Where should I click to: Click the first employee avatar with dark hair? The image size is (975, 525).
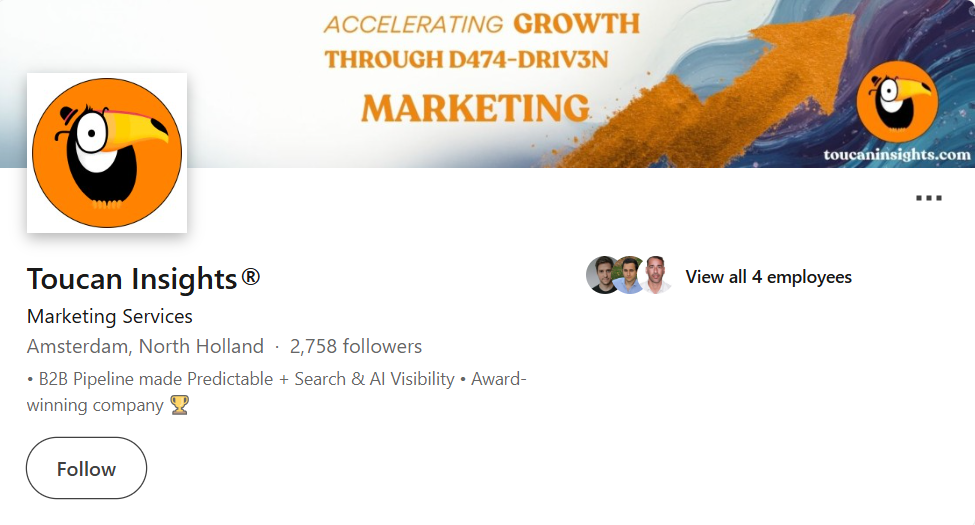[602, 276]
